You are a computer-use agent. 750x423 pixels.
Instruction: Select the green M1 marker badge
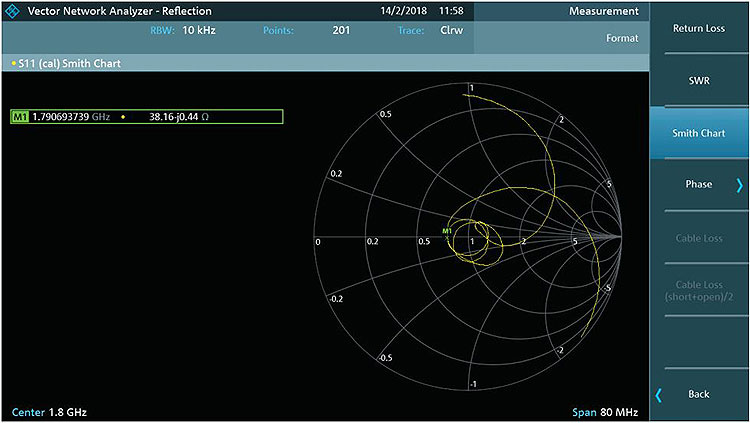(x=20, y=117)
